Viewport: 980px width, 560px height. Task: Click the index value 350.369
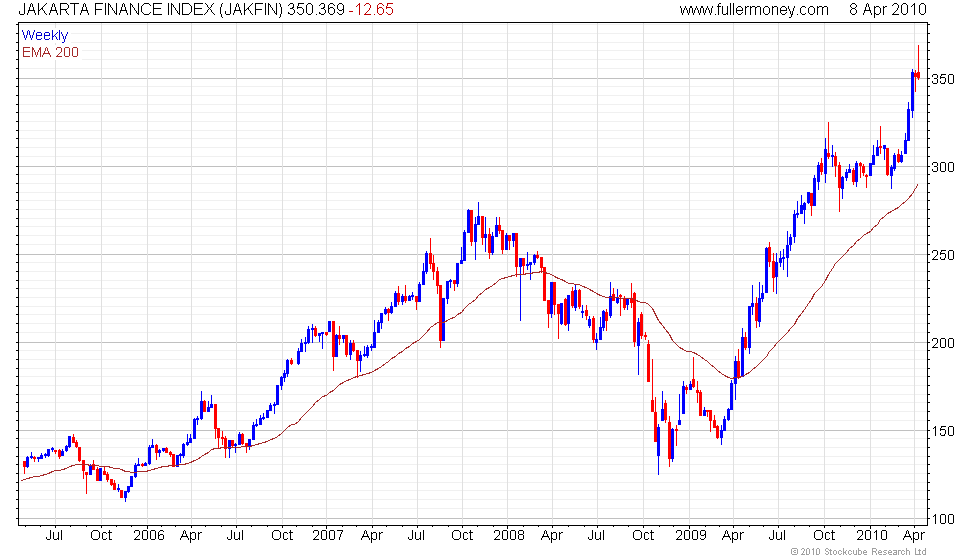coord(316,9)
